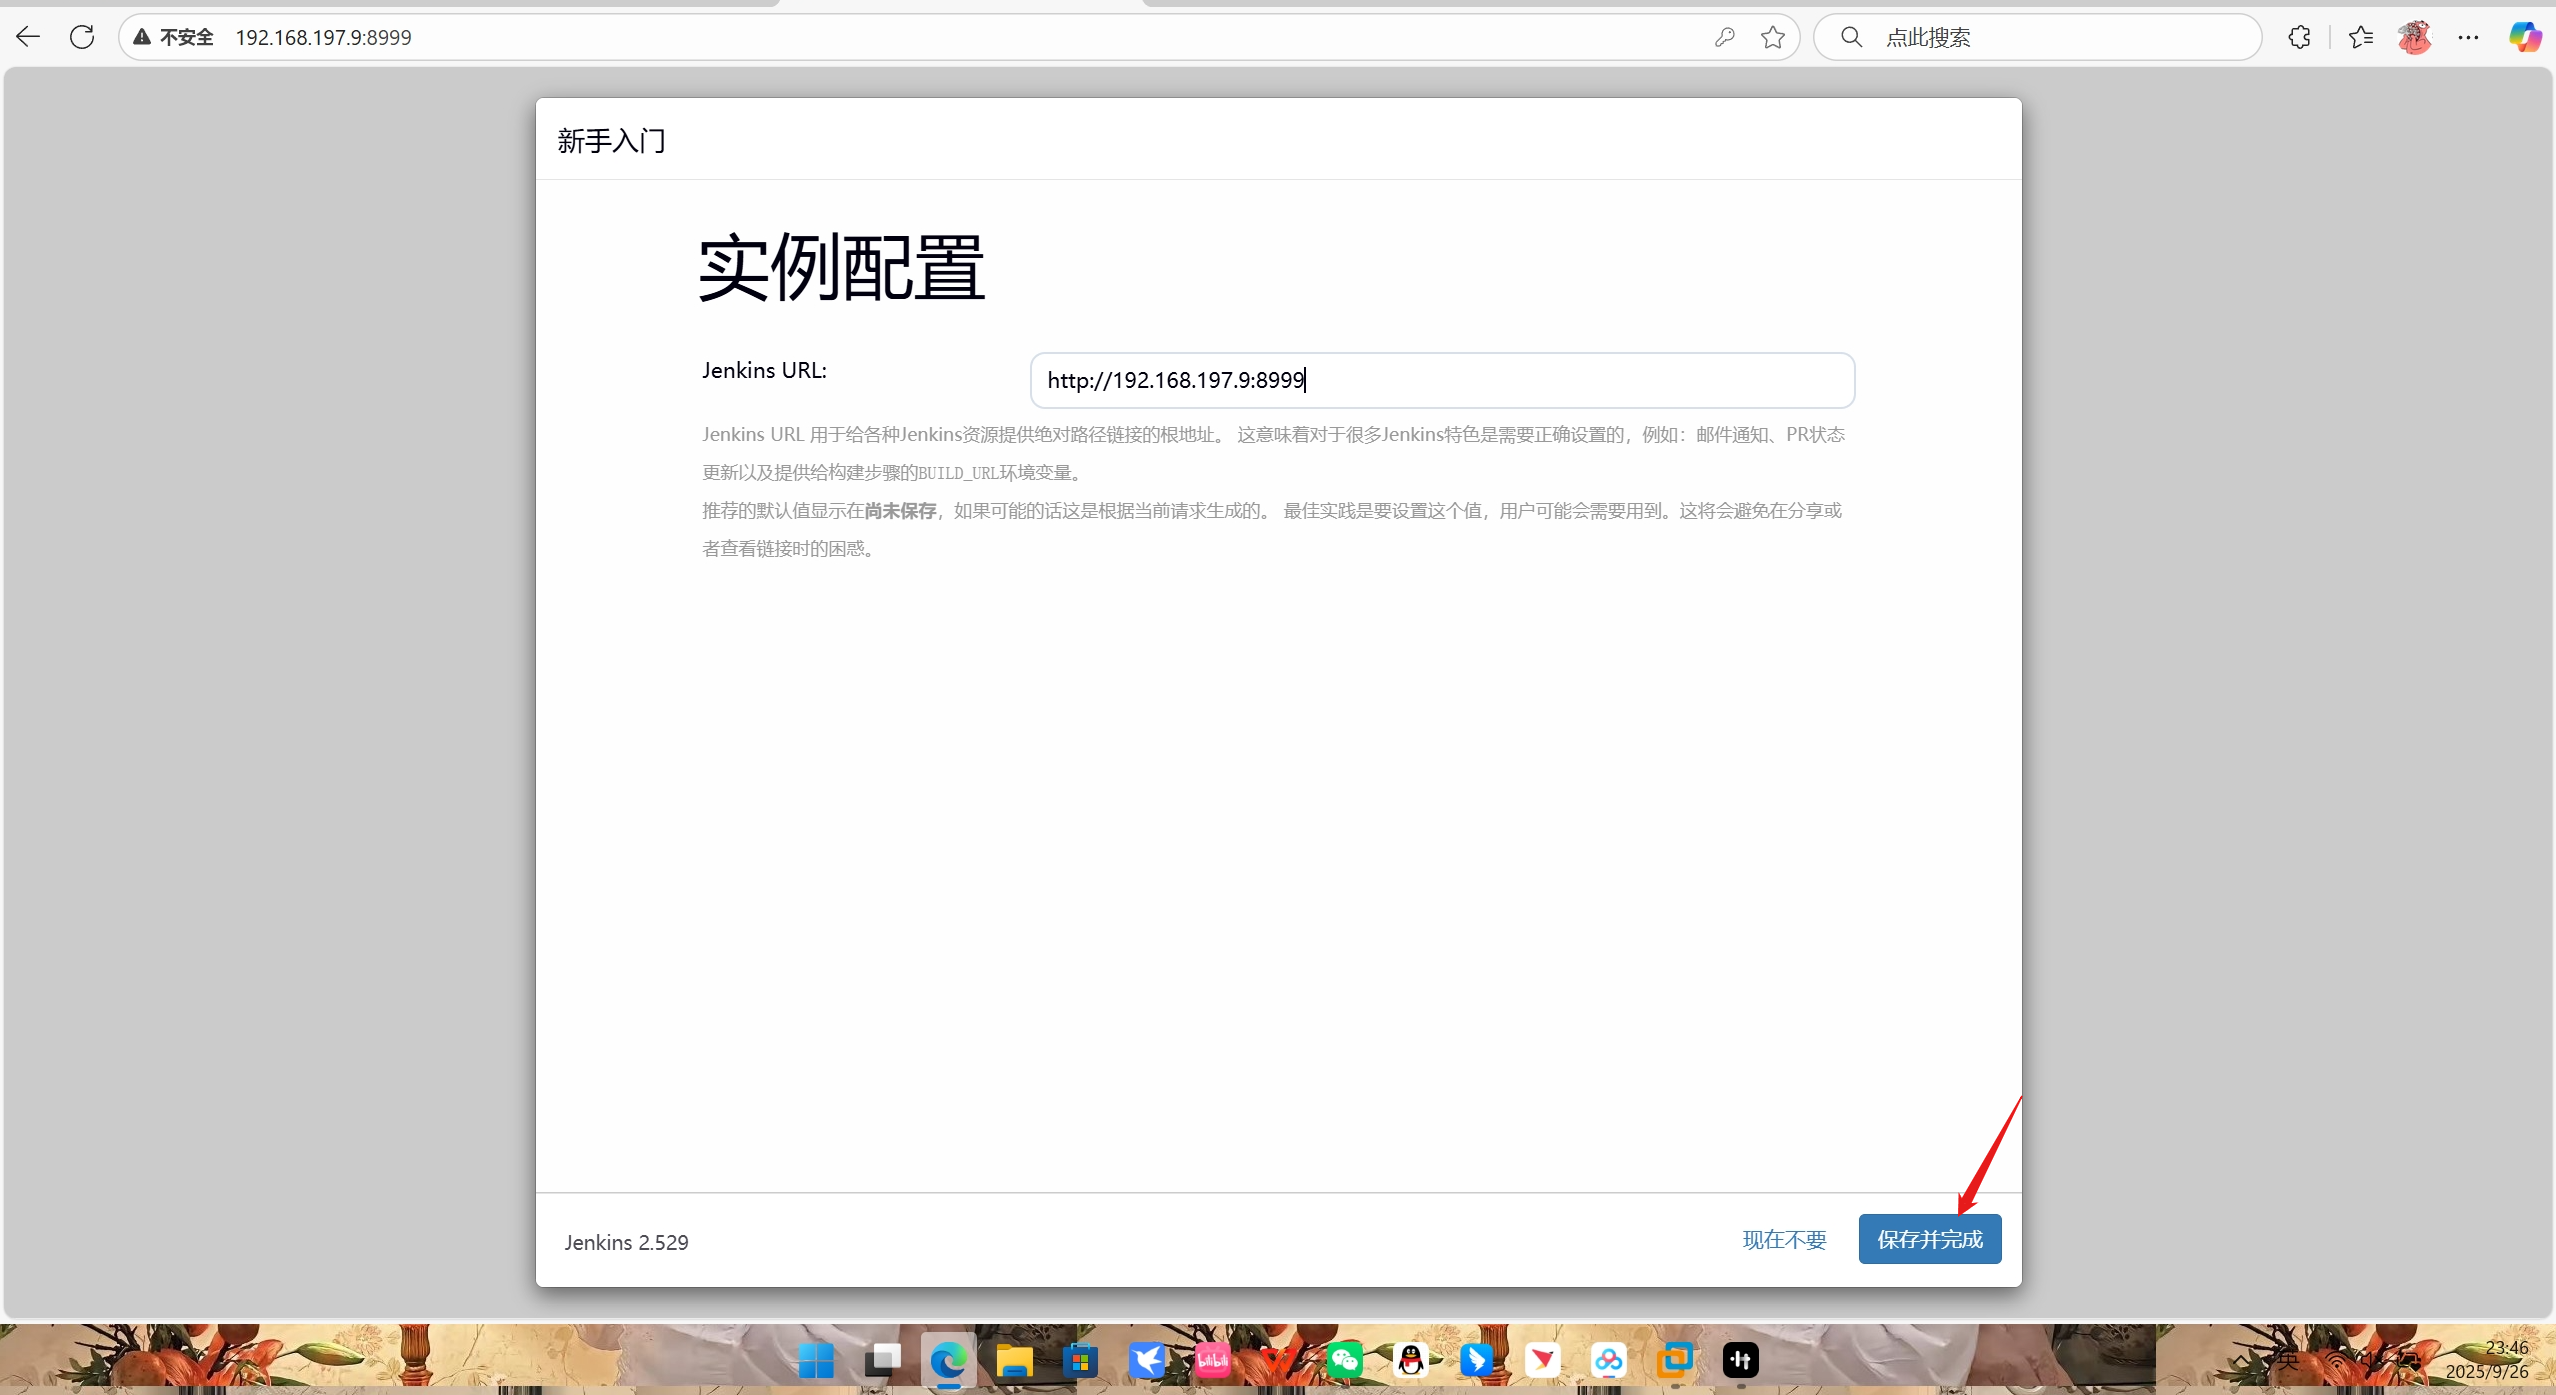Click the bold 尚未保存 text
Screen dimensions: 2556x1395
point(900,511)
